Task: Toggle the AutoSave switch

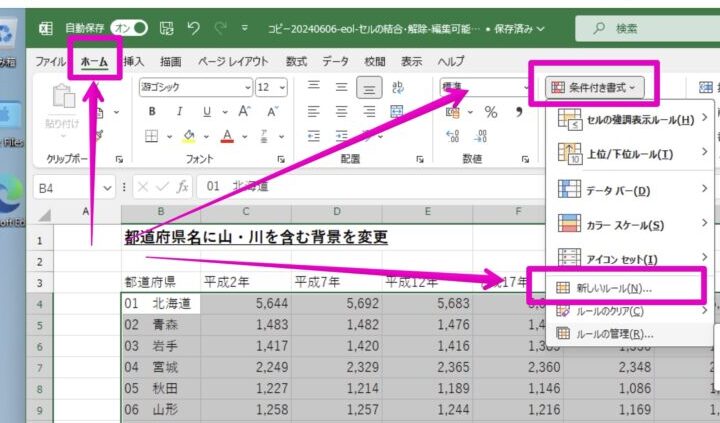Action: [129, 28]
